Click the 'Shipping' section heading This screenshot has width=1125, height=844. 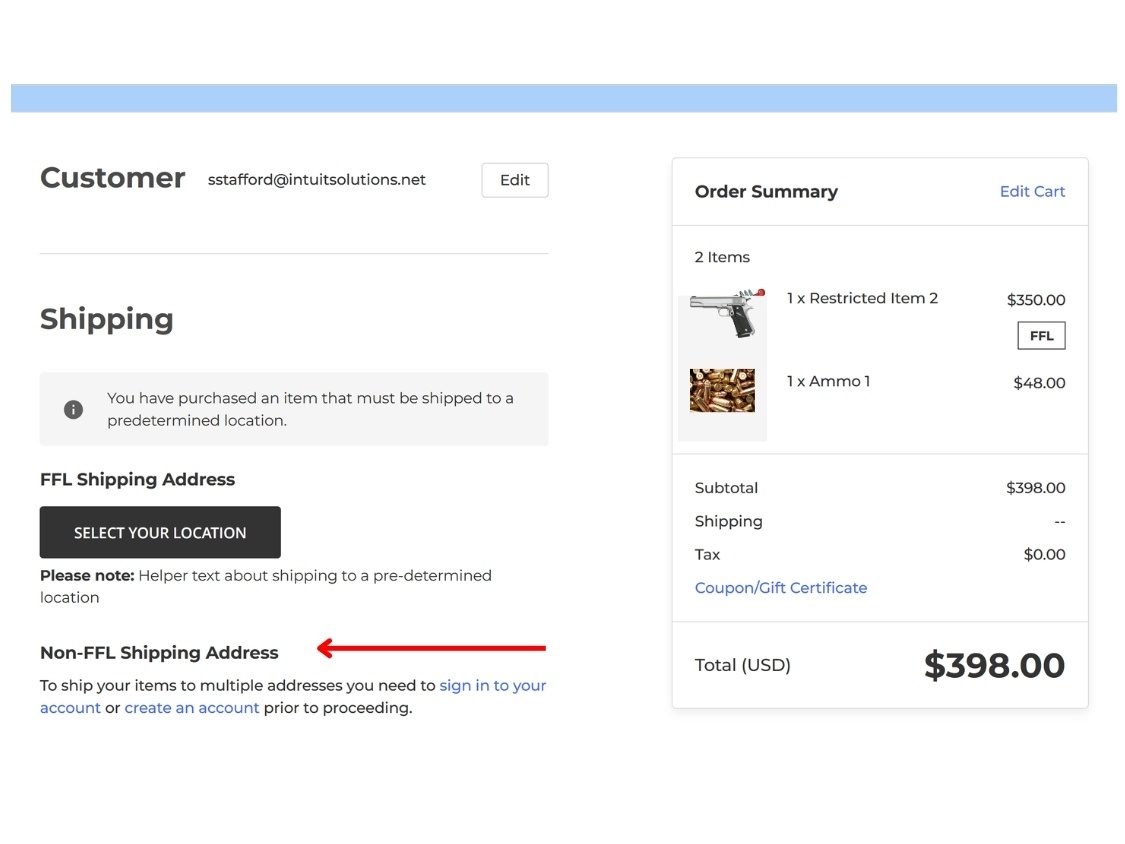coord(106,319)
